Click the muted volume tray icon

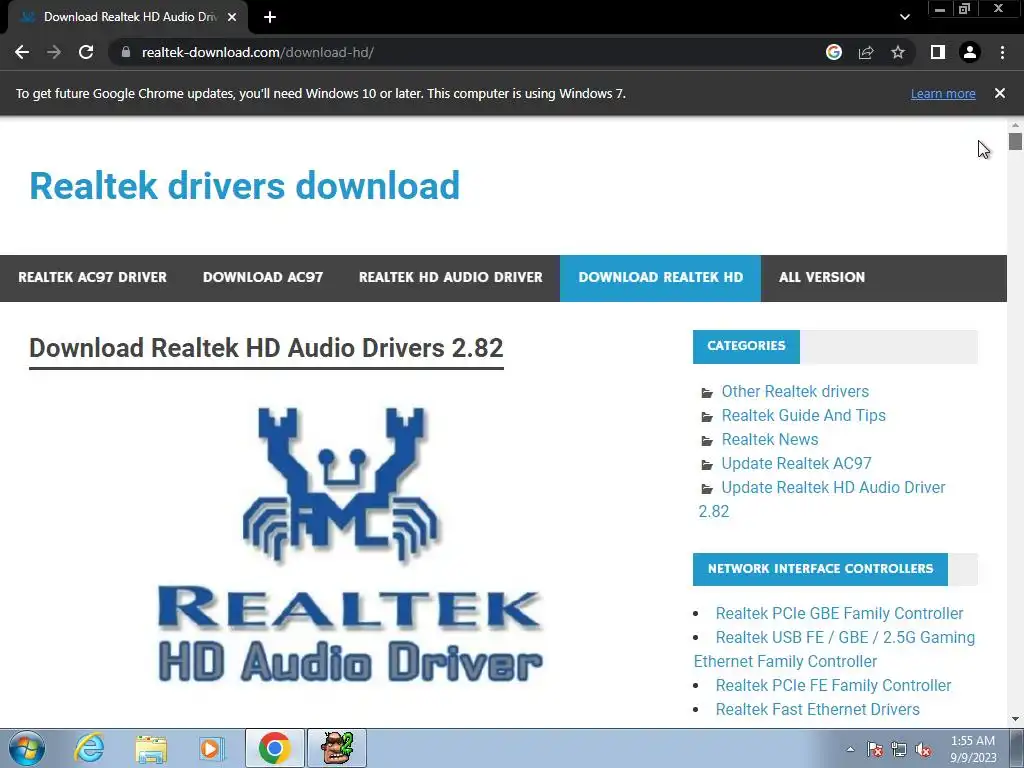click(923, 750)
